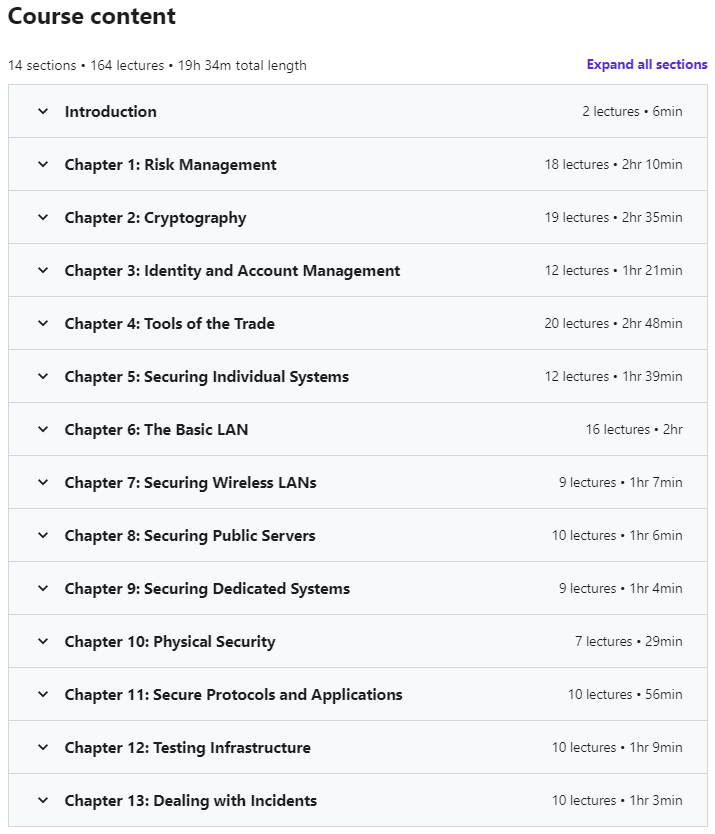Viewport: 715px width, 834px height.
Task: Expand chevron beside Chapter 13: Dealing with Incidents
Action: point(43,800)
